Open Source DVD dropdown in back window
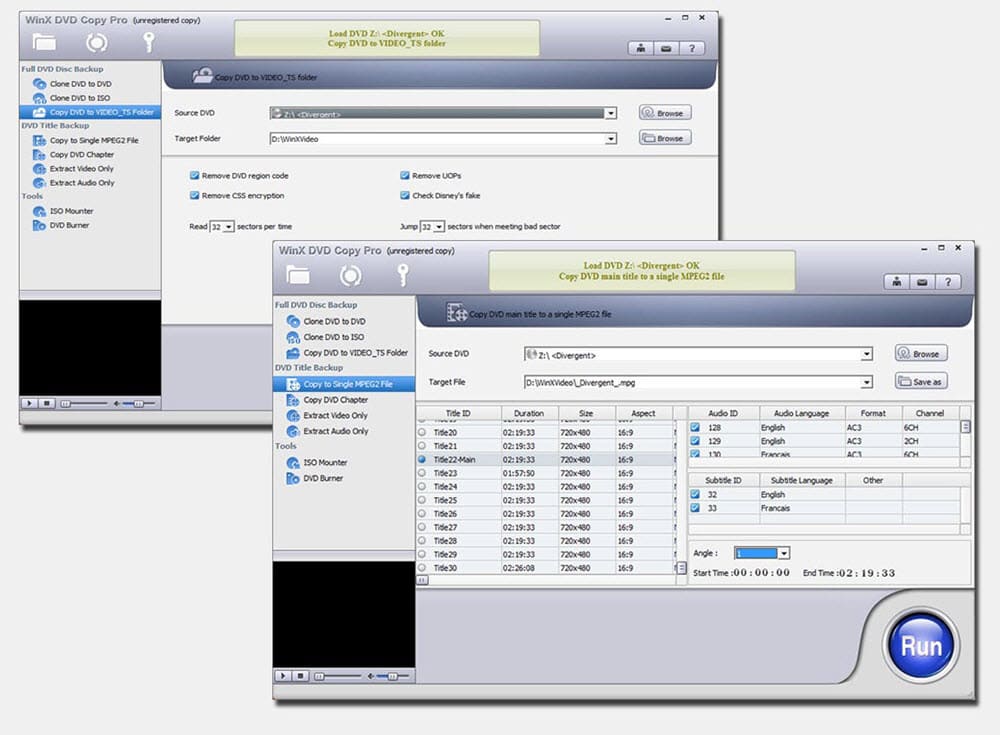The width and height of the screenshot is (1000, 735). pyautogui.click(x=610, y=114)
